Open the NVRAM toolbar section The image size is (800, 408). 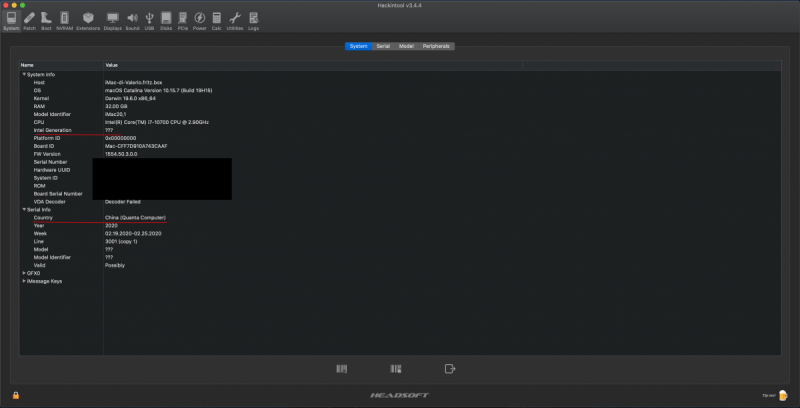[x=64, y=21]
